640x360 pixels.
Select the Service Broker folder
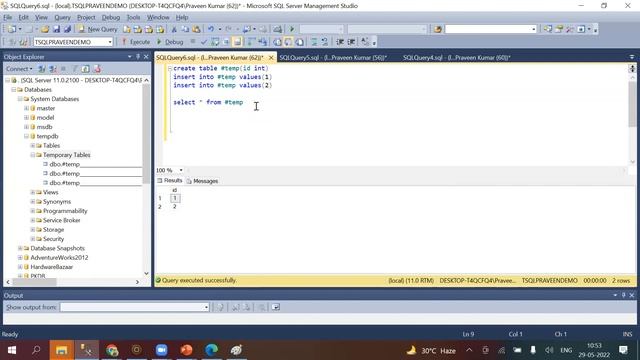(x=62, y=220)
